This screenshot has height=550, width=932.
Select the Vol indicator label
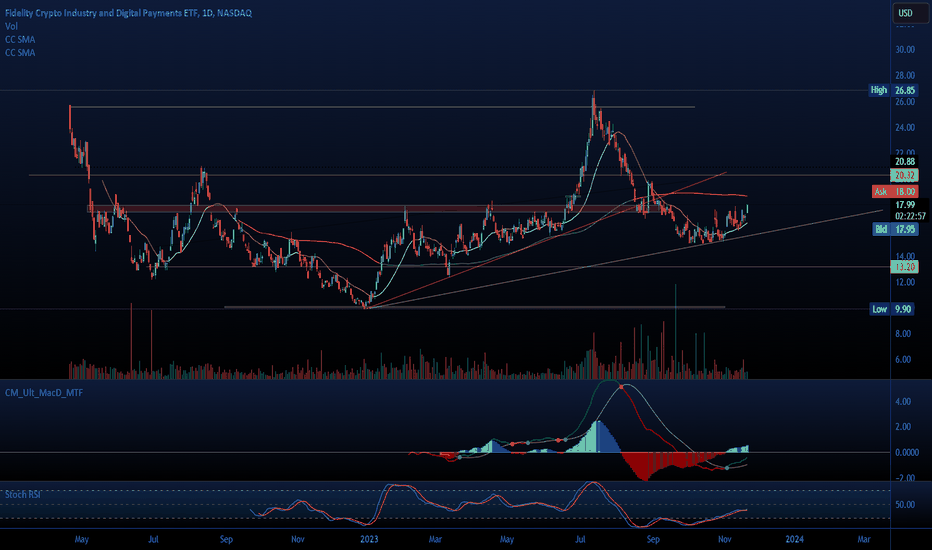(11, 26)
